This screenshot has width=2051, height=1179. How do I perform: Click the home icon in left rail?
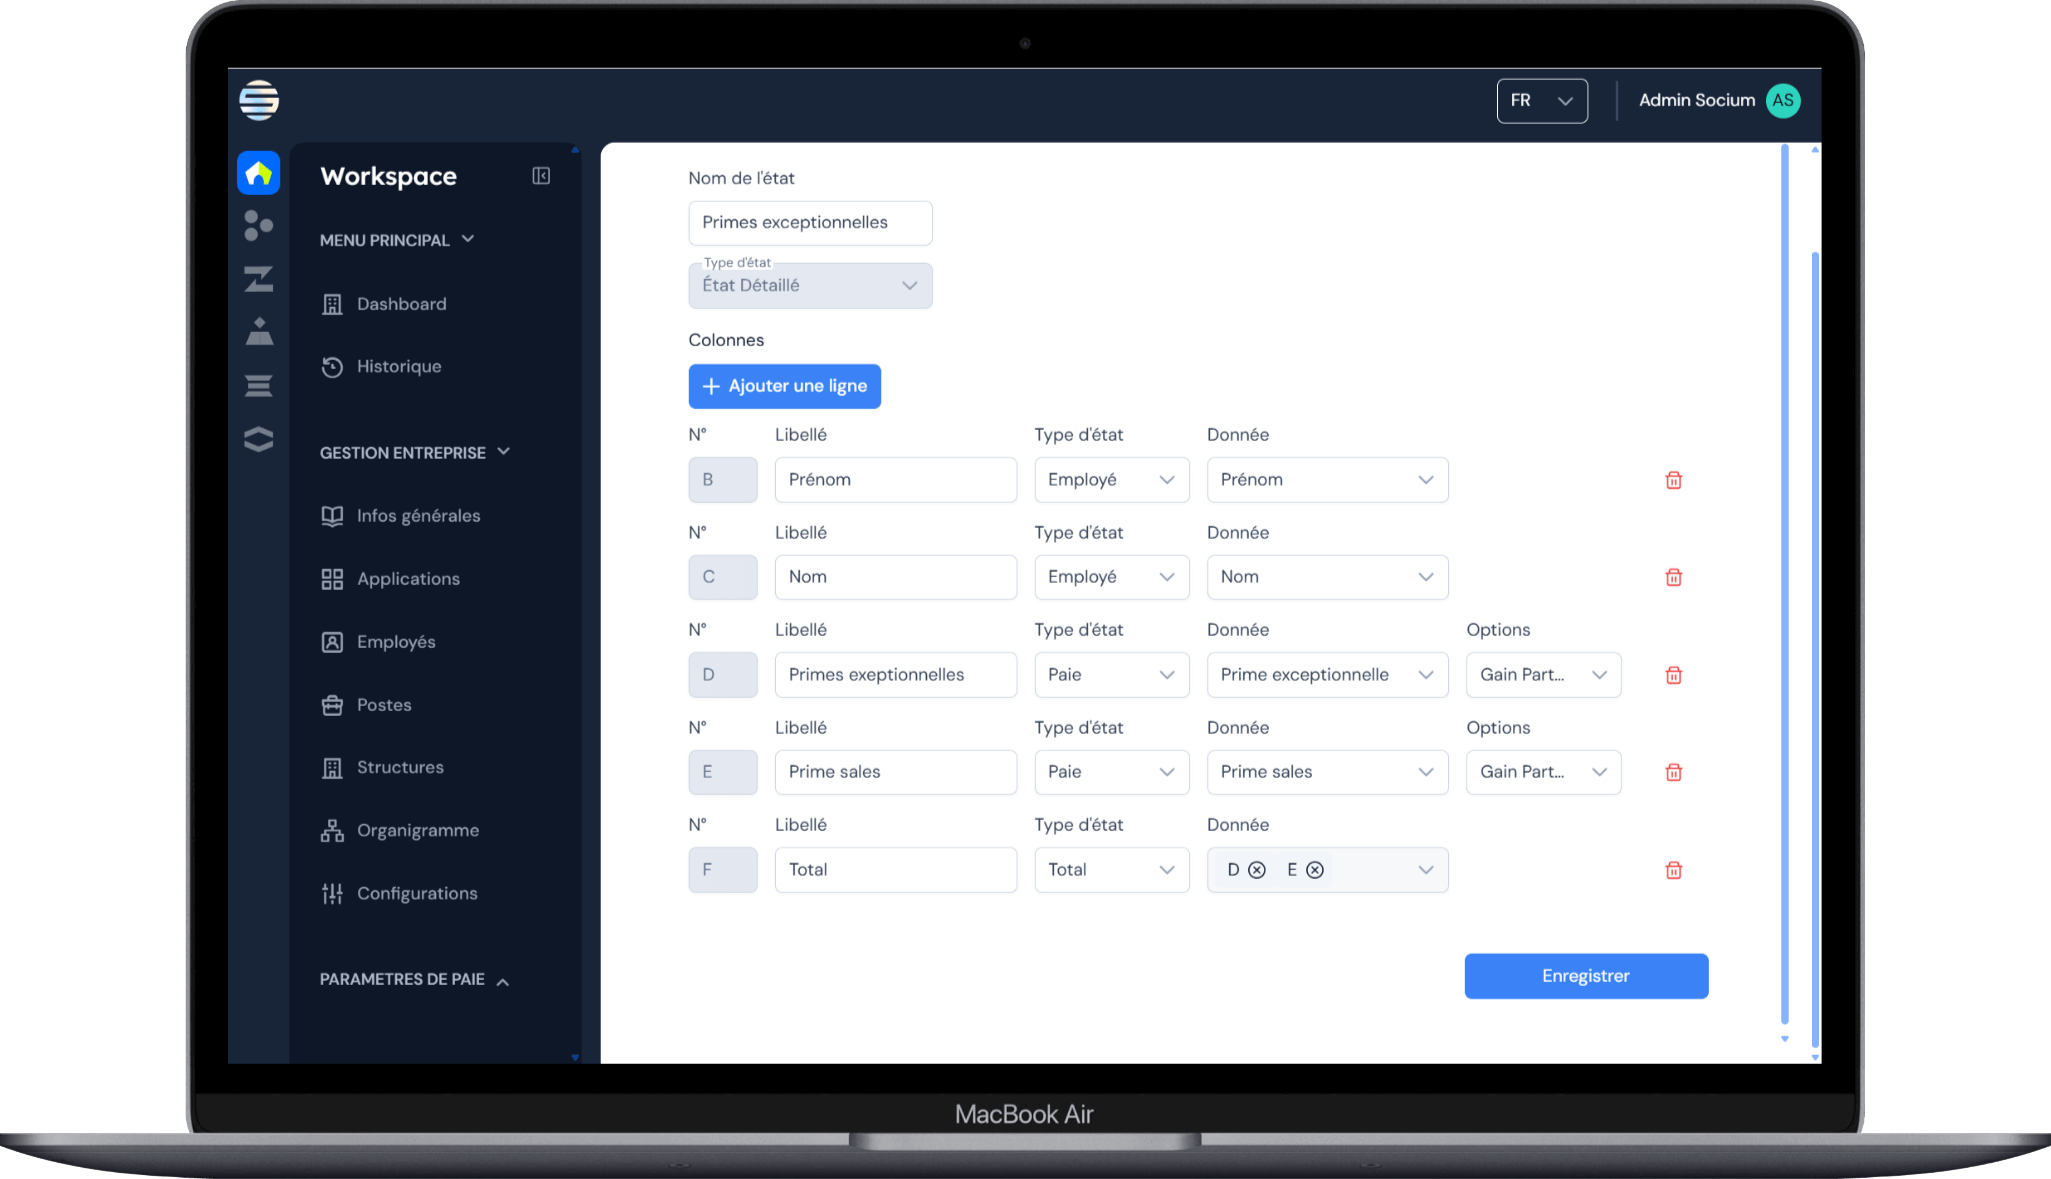click(258, 173)
